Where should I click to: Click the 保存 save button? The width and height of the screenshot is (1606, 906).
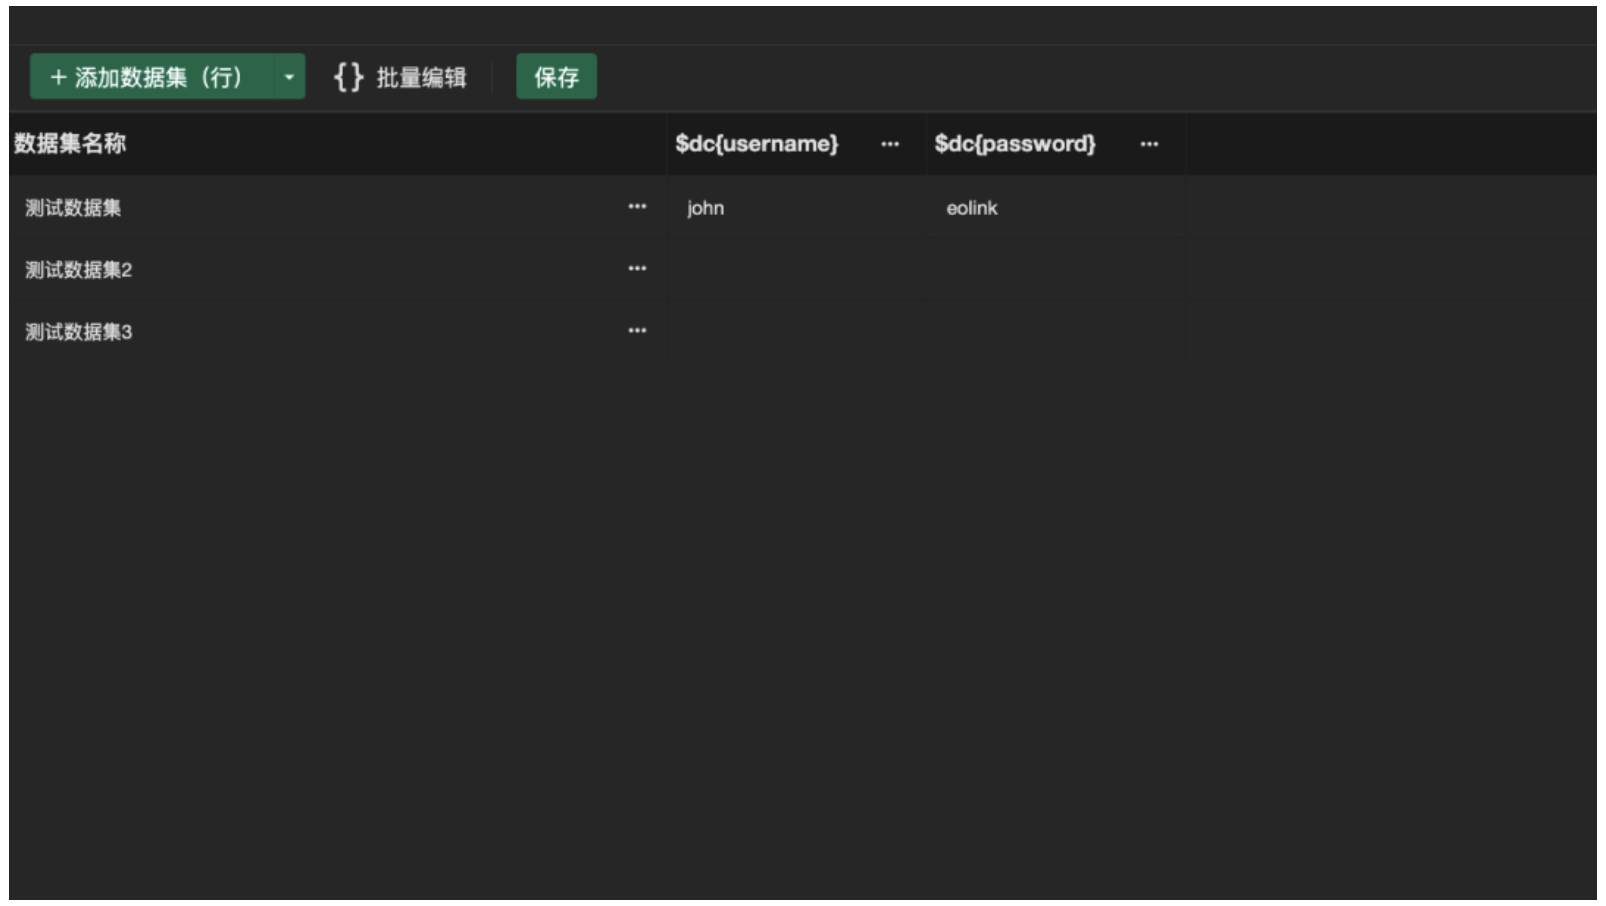click(556, 77)
